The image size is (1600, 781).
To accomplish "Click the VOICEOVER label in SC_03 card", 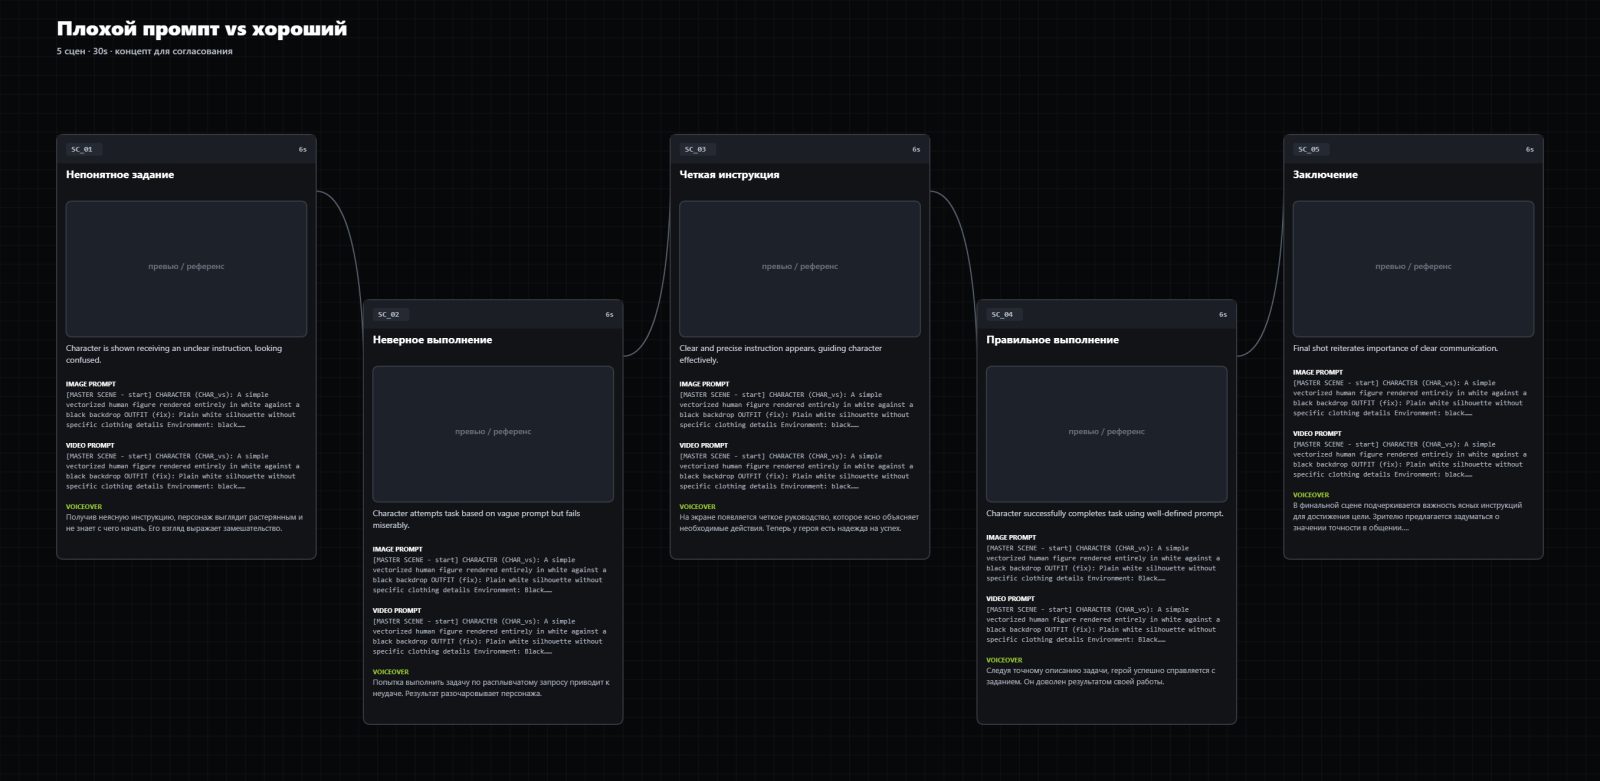I will (x=697, y=507).
